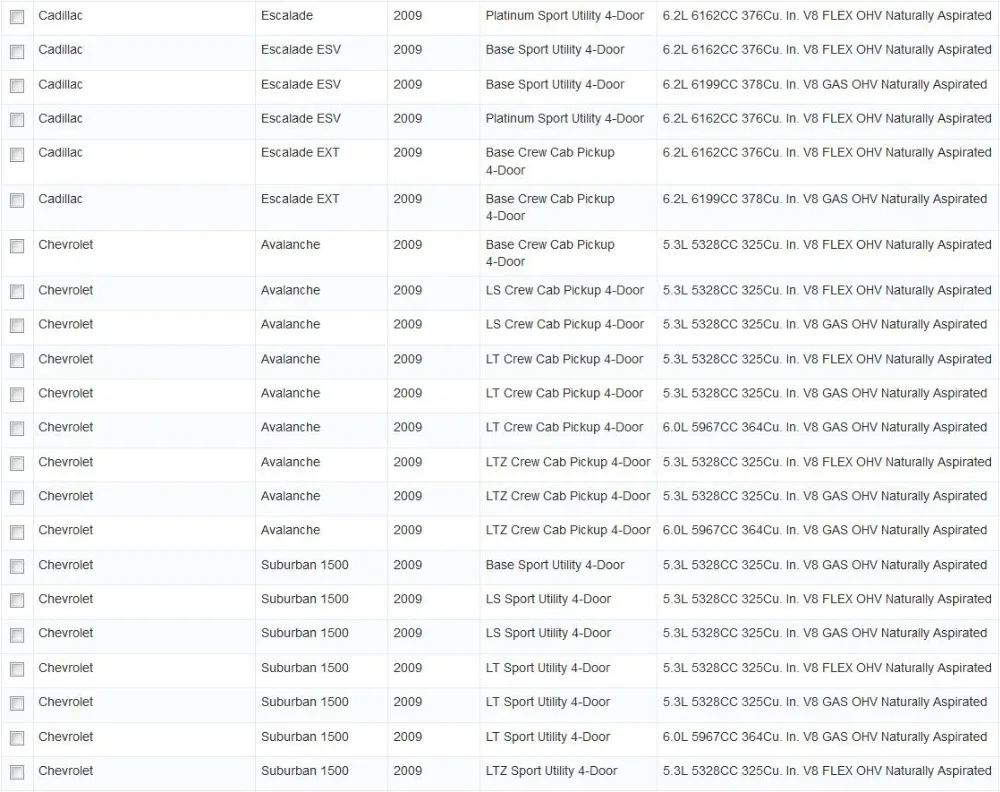
Task: Click "Suburban 1500" model in the Base Sport Utility row
Action: [x=305, y=565]
